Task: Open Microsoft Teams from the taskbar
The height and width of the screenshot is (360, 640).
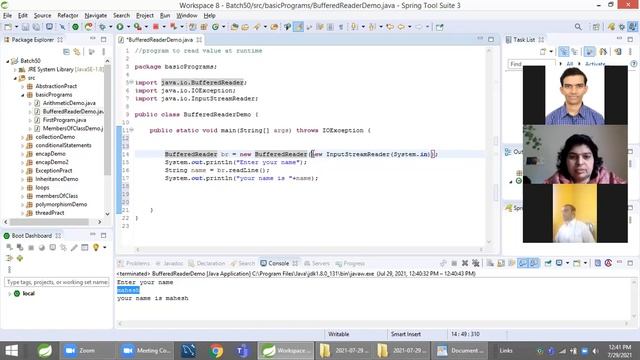Action: (x=242, y=351)
